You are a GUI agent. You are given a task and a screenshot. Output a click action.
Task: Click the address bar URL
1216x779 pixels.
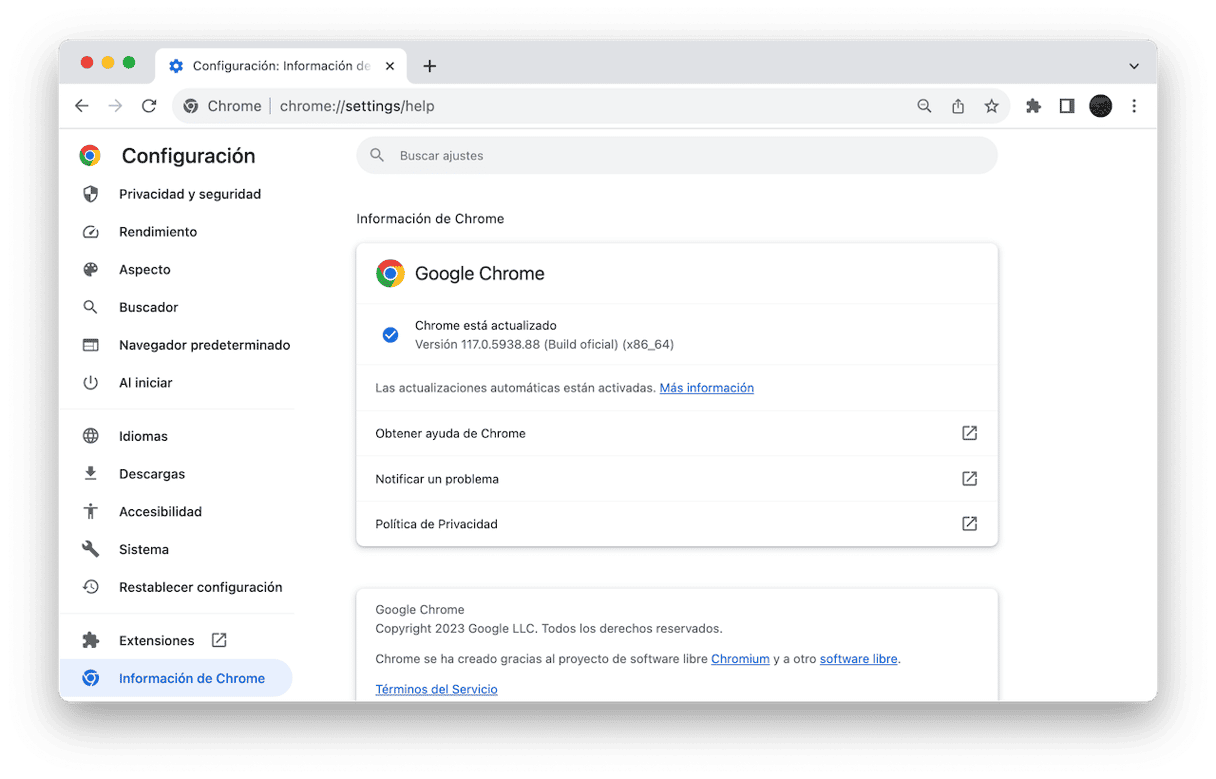pyautogui.click(x=357, y=106)
